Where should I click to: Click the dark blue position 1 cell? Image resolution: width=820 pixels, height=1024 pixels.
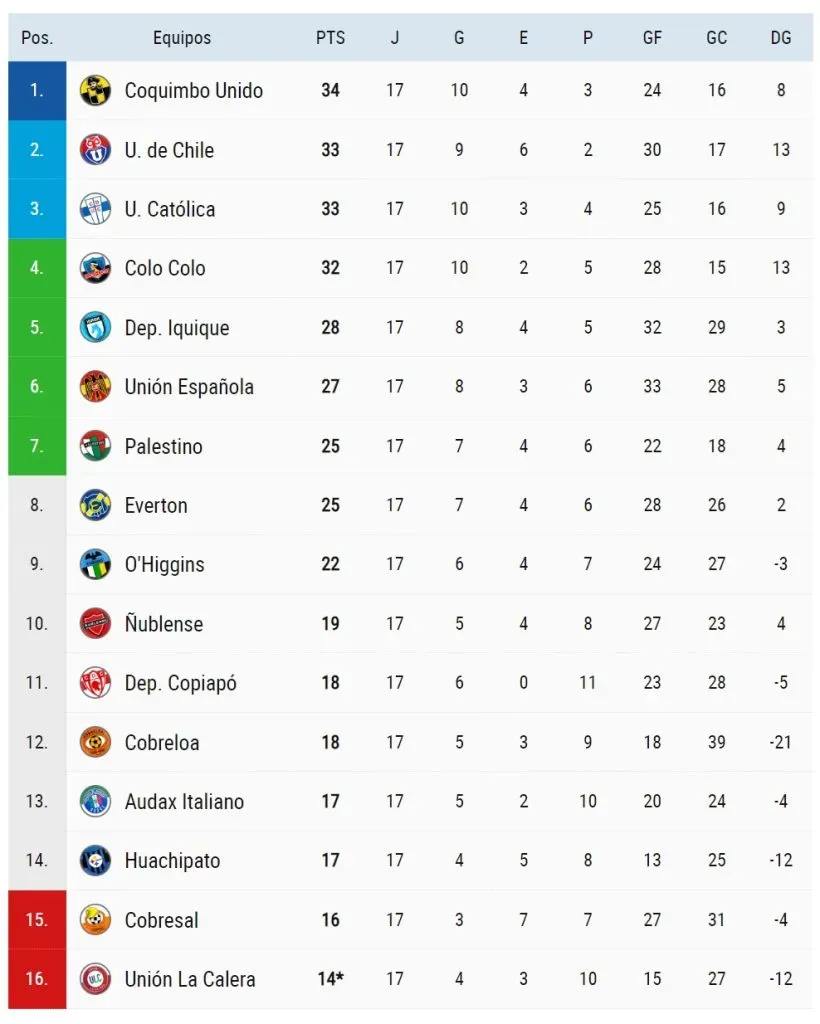coord(37,91)
